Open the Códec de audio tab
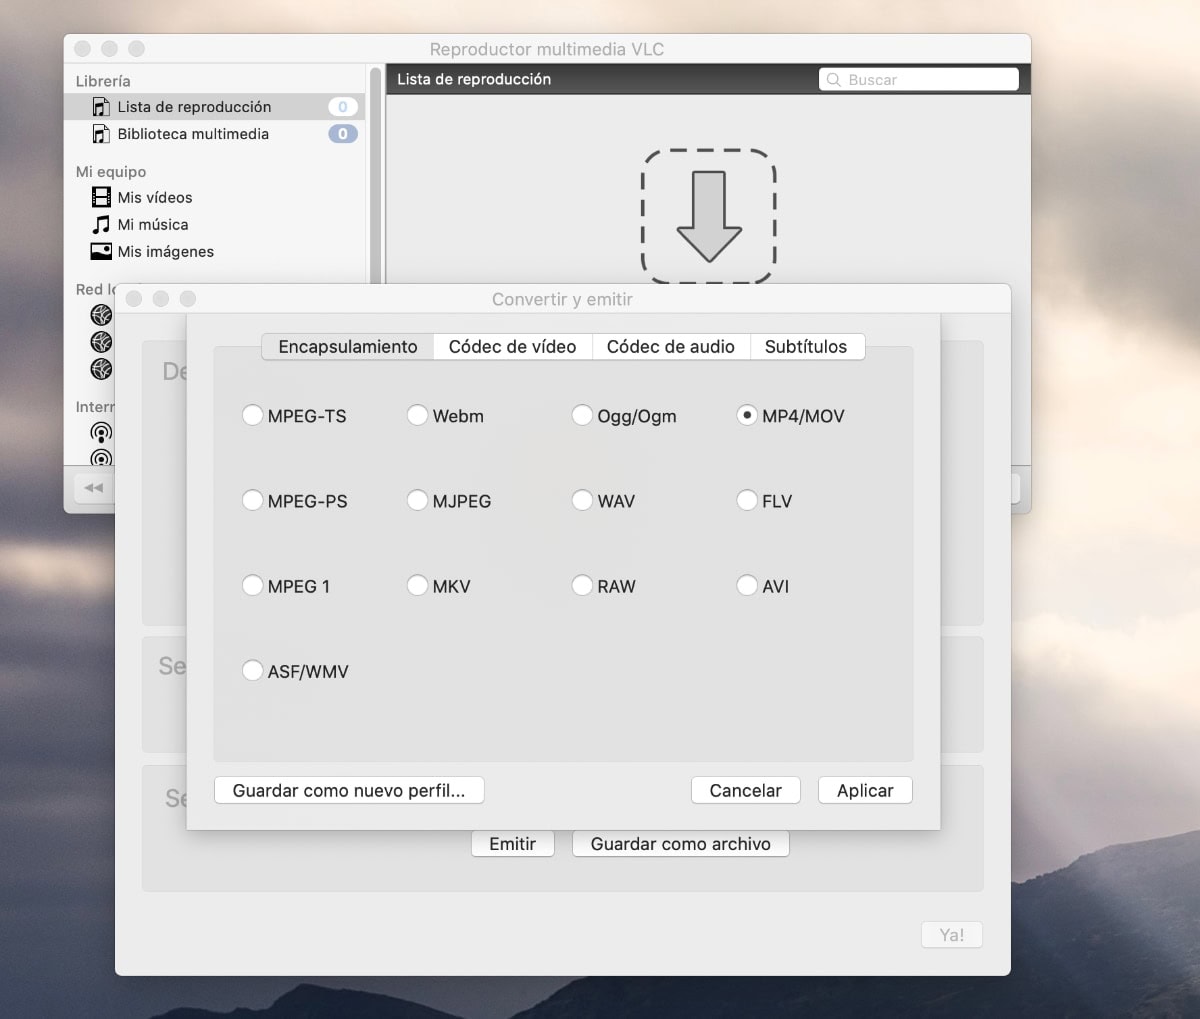The height and width of the screenshot is (1019, 1200). point(671,347)
